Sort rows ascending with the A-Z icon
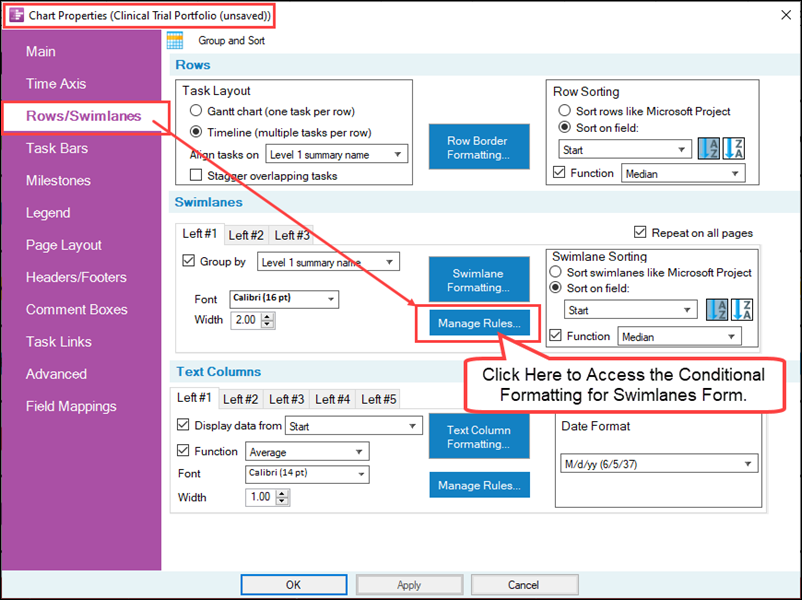This screenshot has width=802, height=600. [710, 147]
